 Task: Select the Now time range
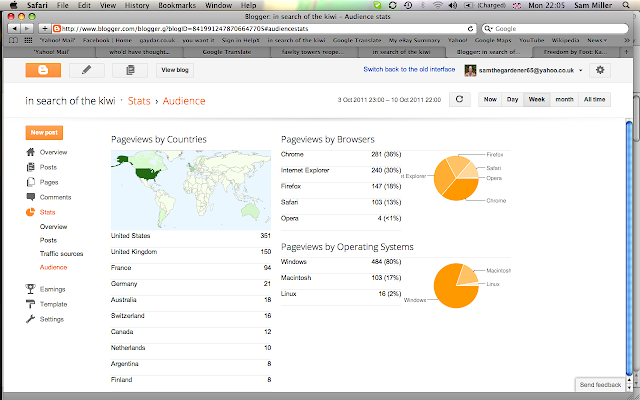point(490,99)
